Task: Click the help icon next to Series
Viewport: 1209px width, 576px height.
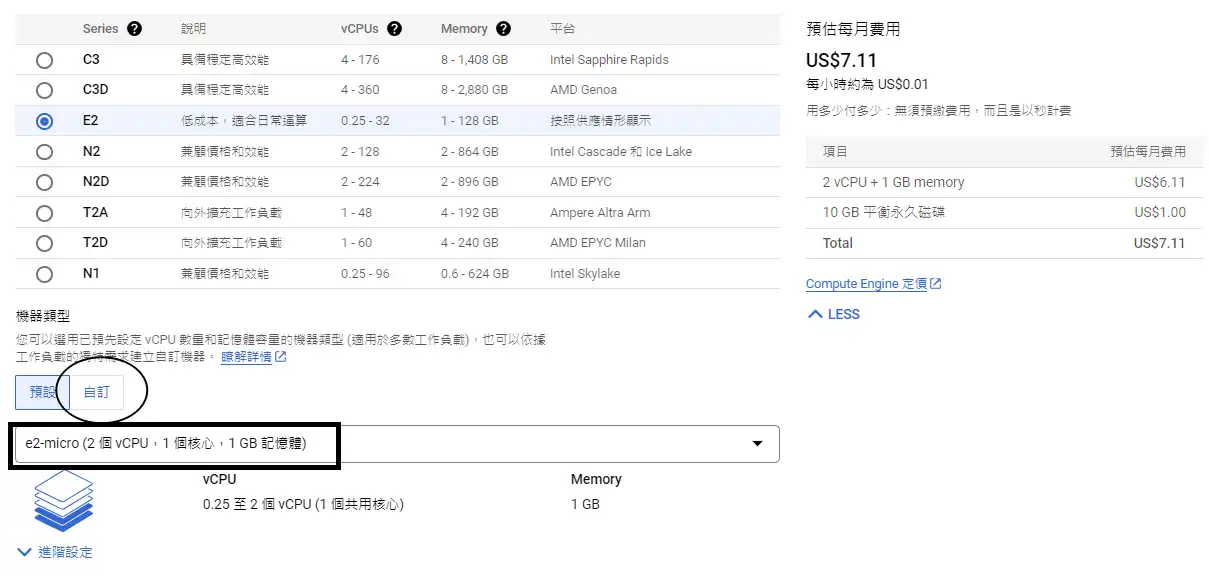Action: (134, 29)
